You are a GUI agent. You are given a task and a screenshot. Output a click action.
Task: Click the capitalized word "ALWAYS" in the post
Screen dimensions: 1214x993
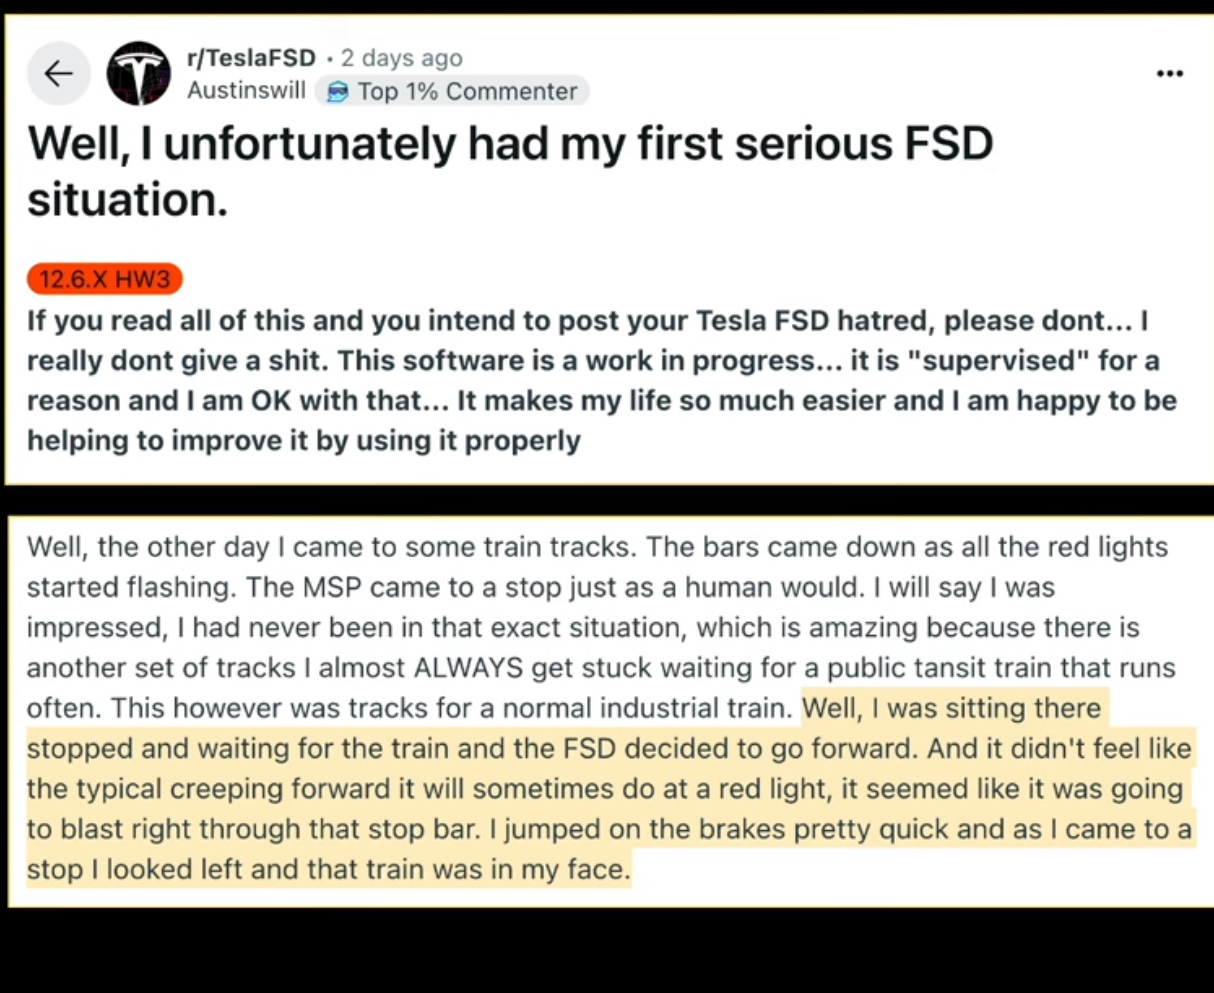tap(469, 668)
